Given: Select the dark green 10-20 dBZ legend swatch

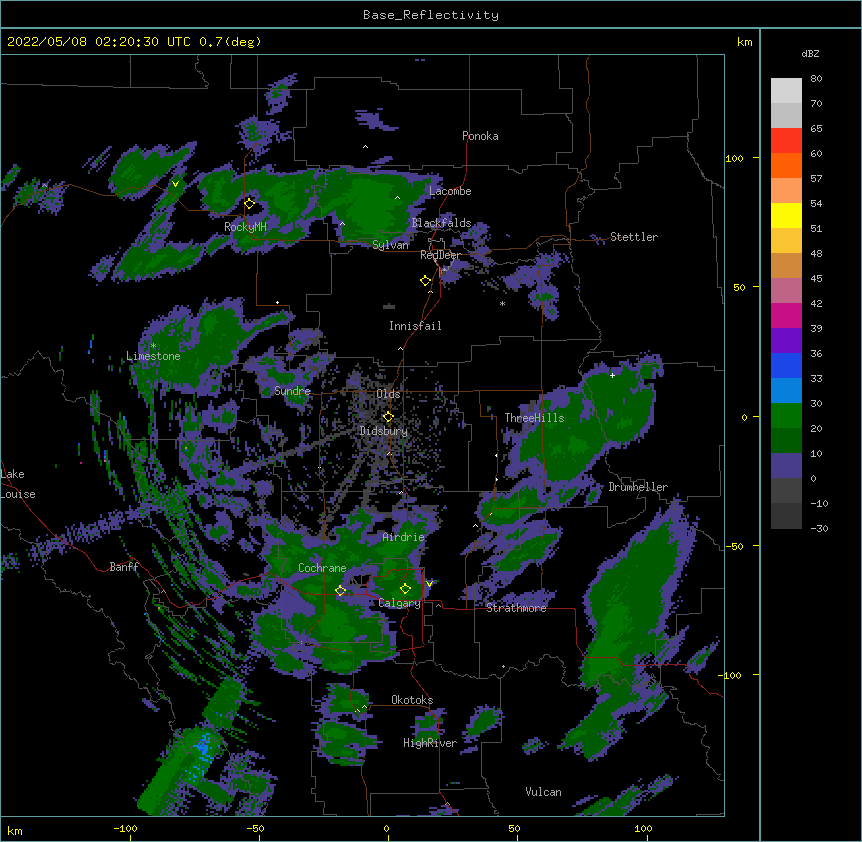Looking at the screenshot, I should tap(786, 441).
